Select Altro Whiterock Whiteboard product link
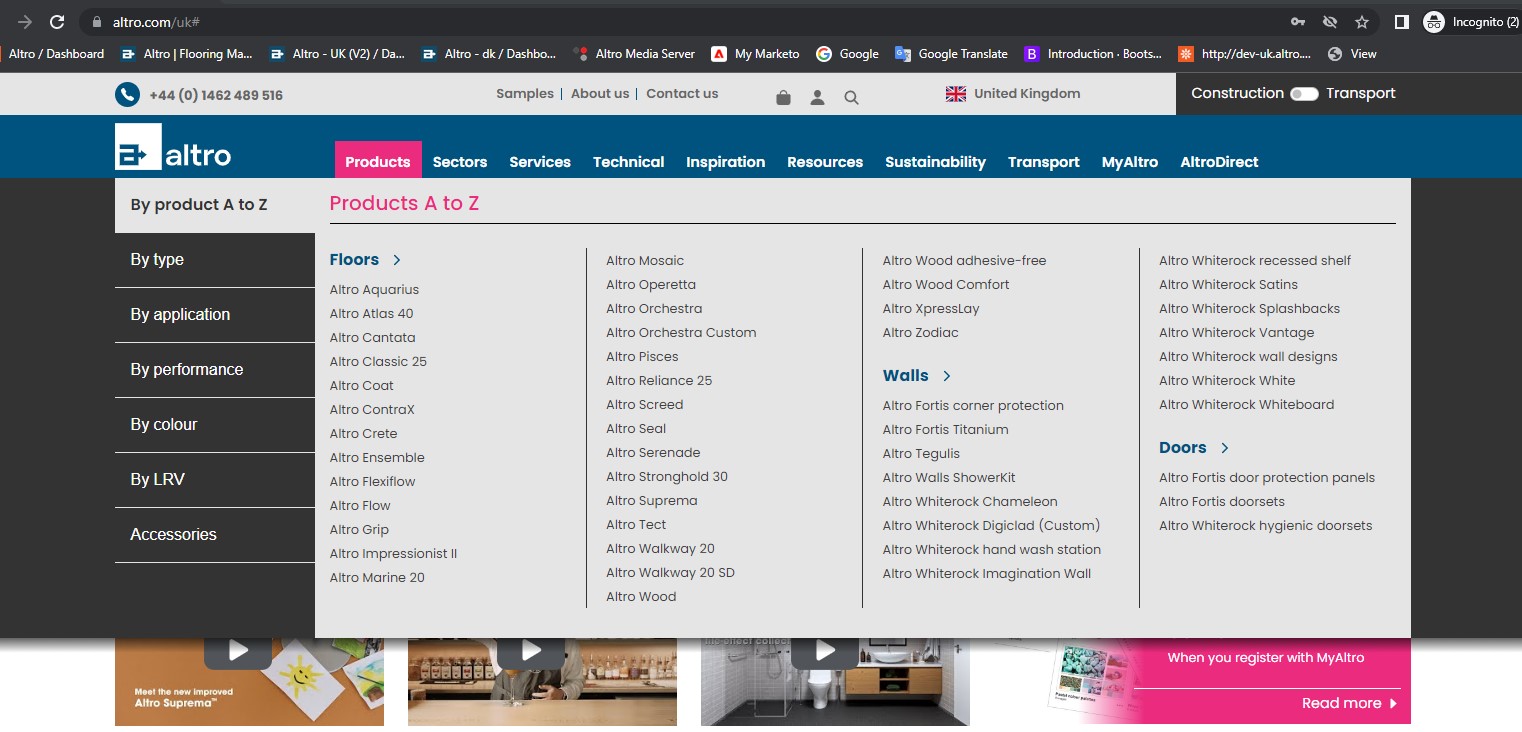 (1246, 404)
